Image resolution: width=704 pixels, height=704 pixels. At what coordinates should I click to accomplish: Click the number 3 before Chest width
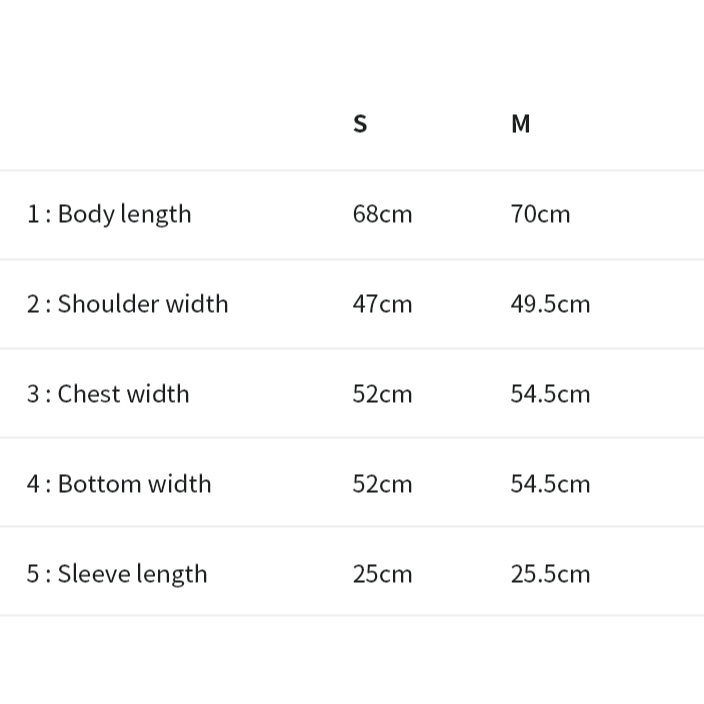33,394
